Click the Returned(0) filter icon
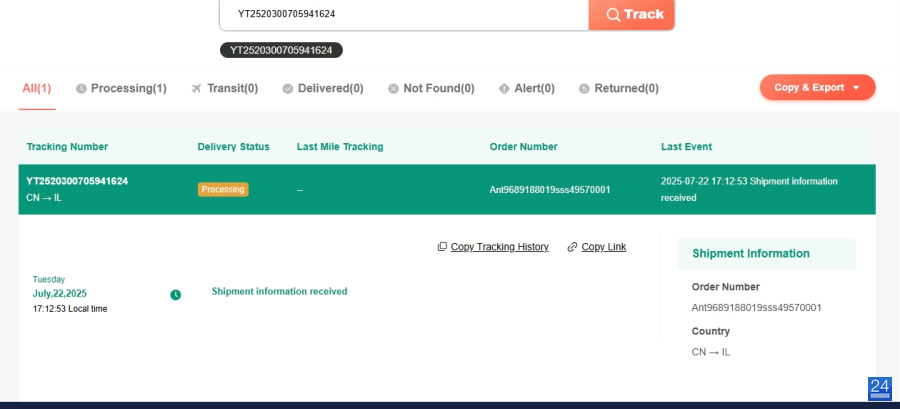 coord(584,88)
